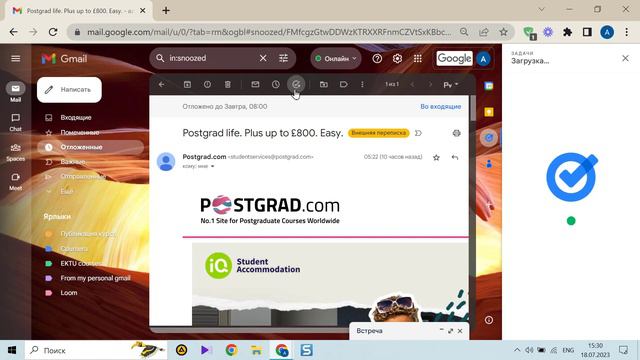This screenshot has height=360, width=640.
Task: Add the email to Tasks
Action: [296, 84]
